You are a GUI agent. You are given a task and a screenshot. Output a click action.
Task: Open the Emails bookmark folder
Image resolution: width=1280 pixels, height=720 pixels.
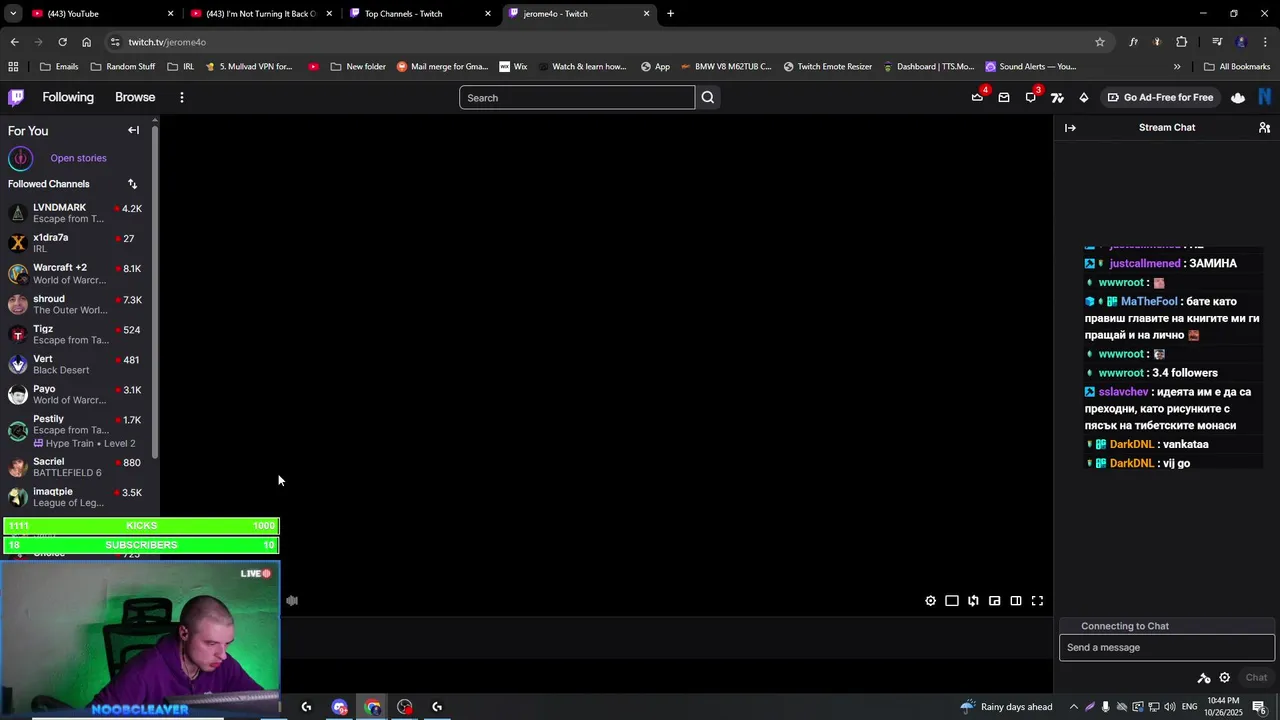[x=59, y=67]
